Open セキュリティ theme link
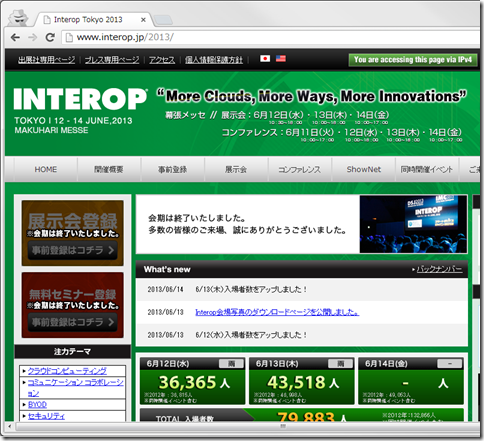484x441 pixels. (46, 416)
